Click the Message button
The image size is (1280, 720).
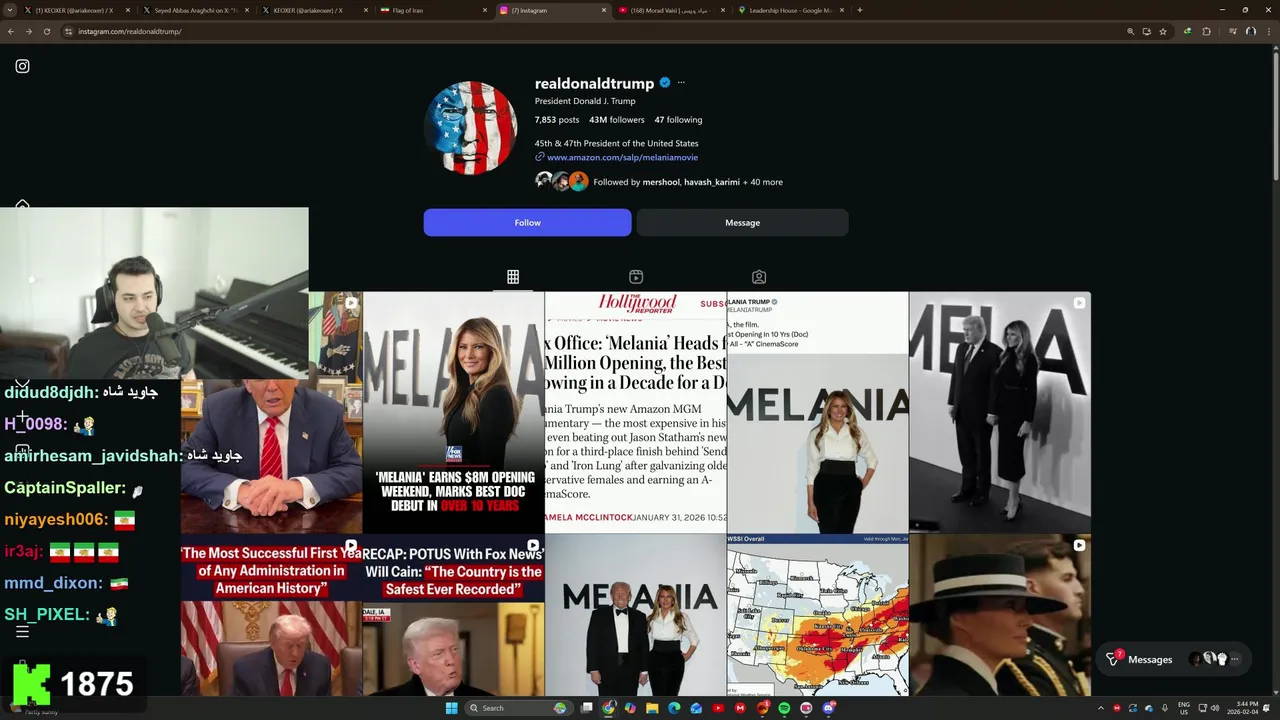pyautogui.click(x=742, y=223)
